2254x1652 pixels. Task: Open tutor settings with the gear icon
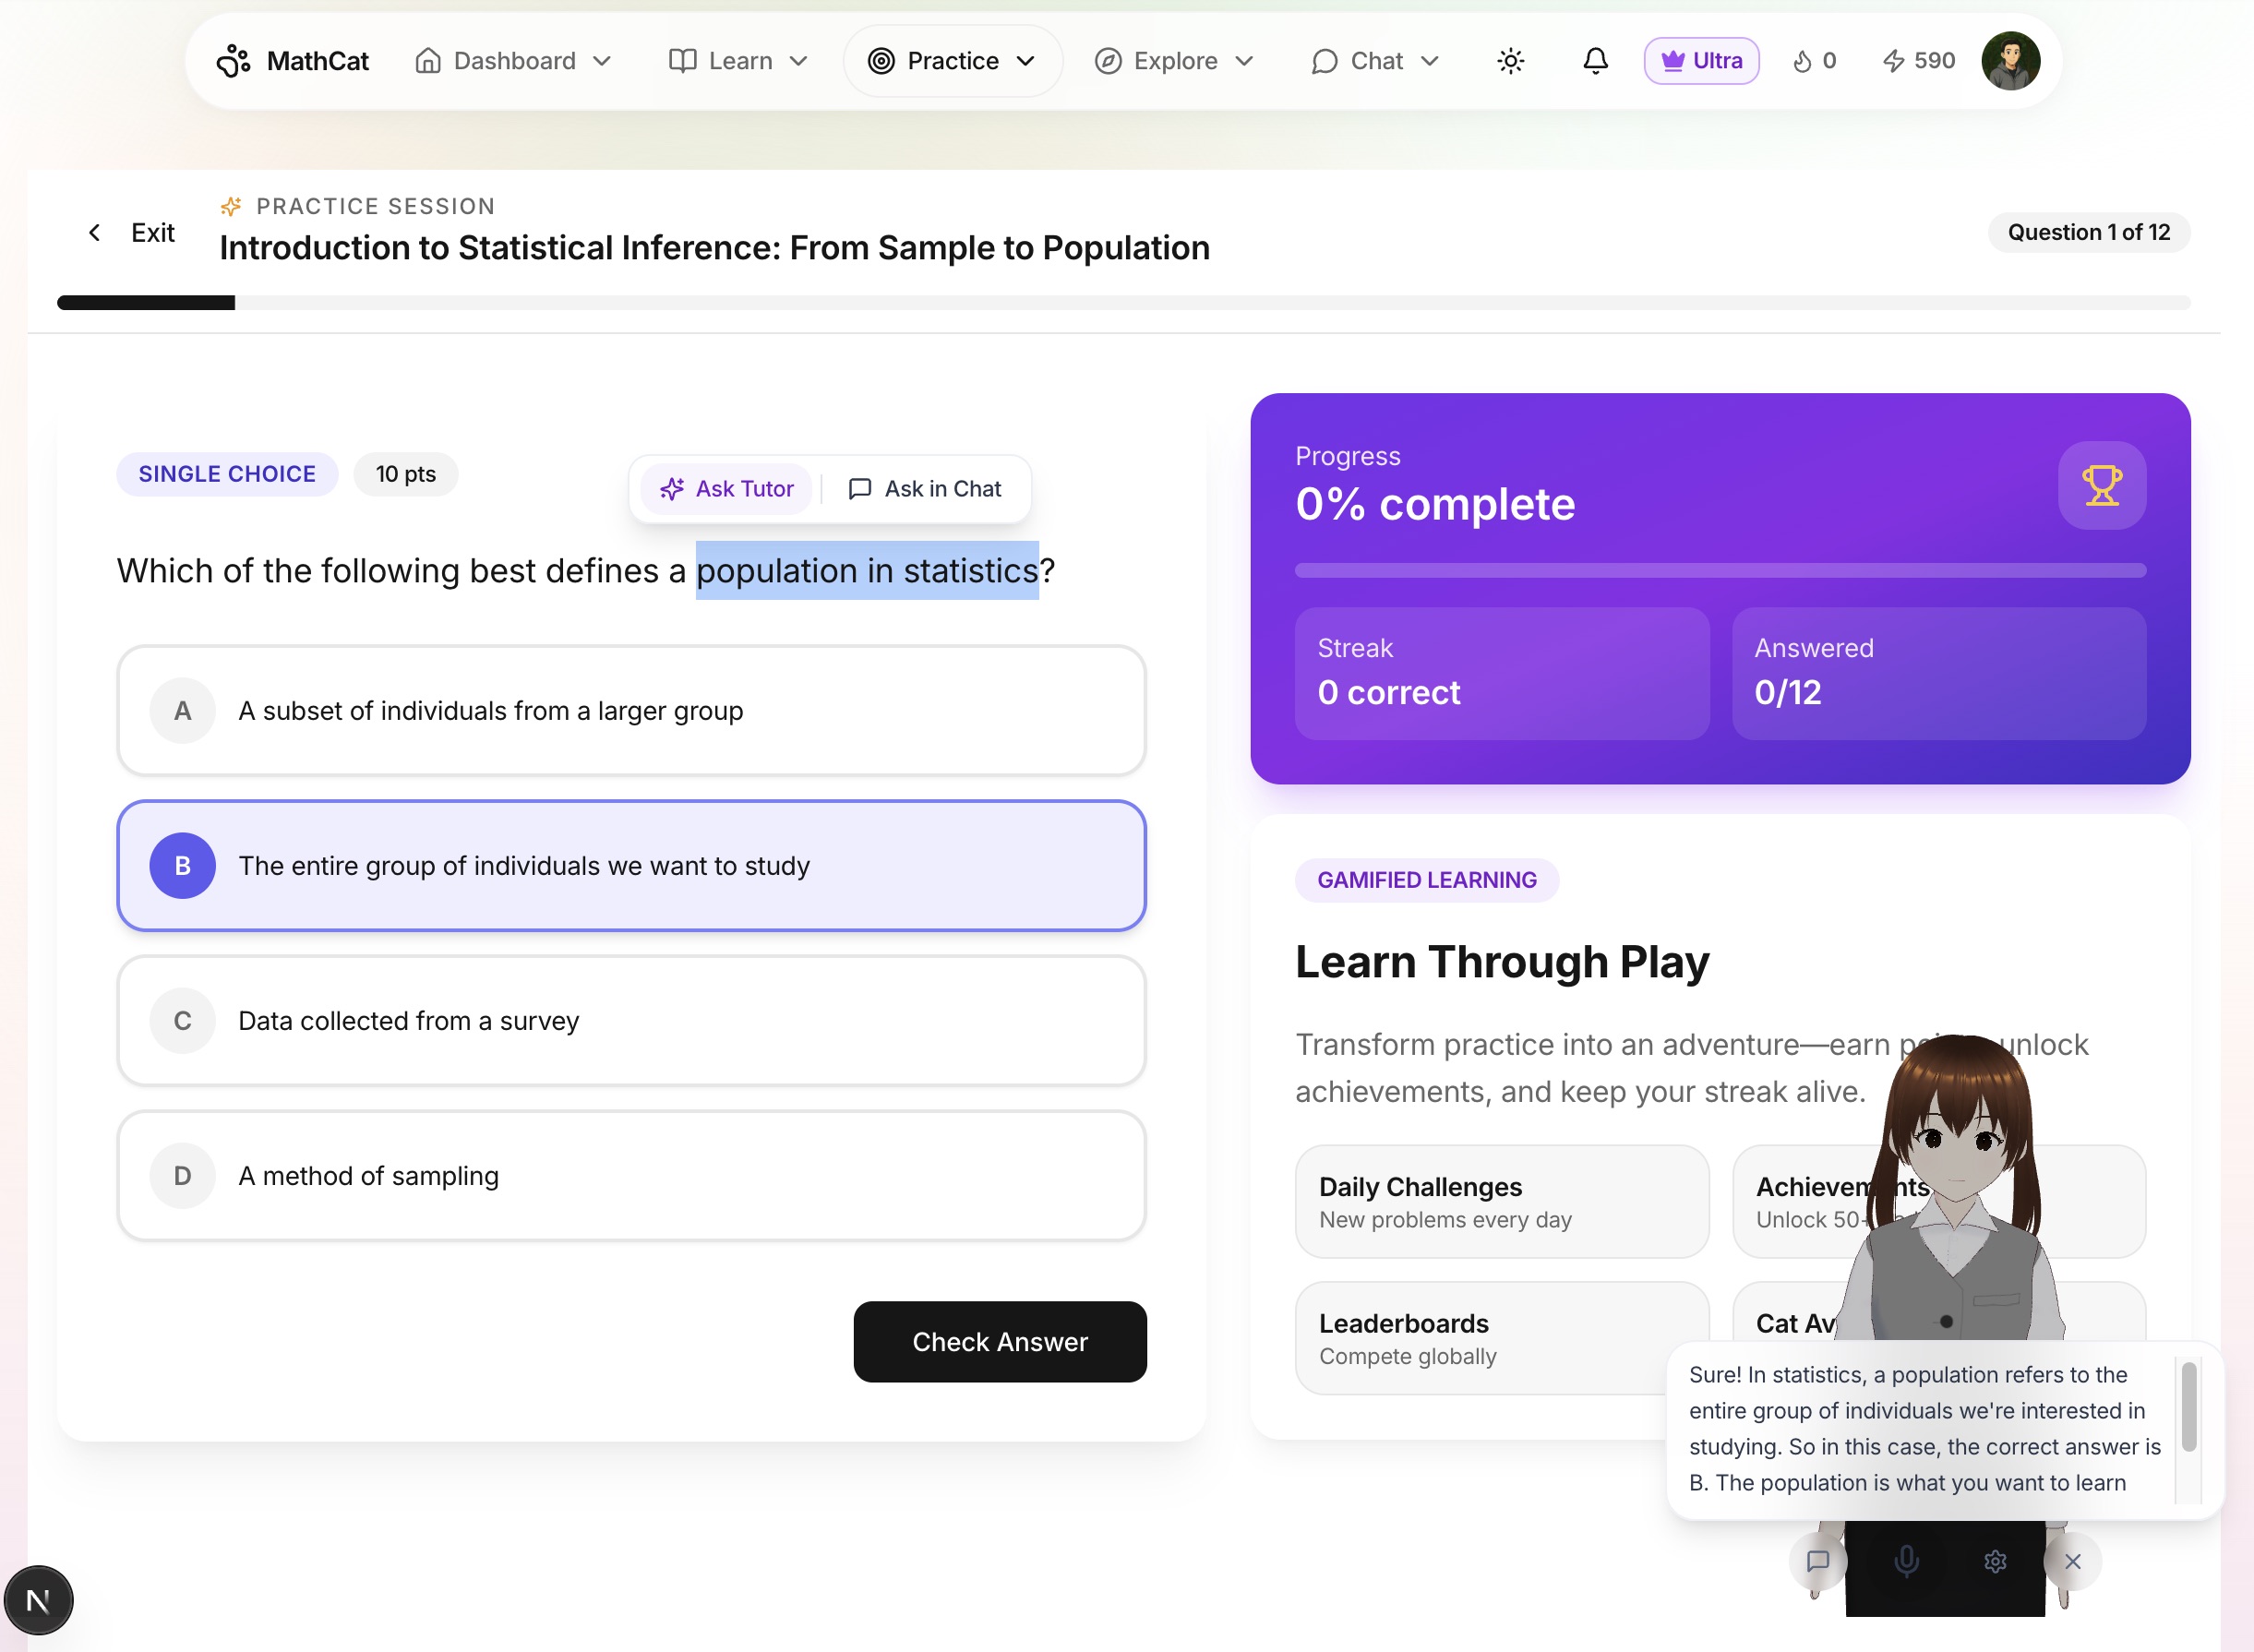(1995, 1561)
